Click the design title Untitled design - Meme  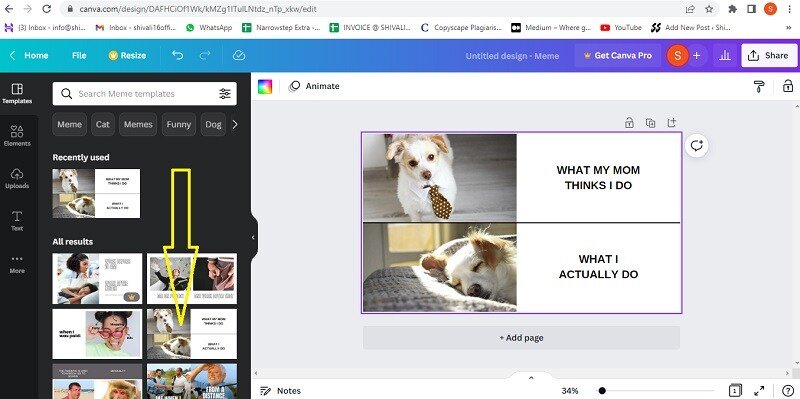click(512, 56)
